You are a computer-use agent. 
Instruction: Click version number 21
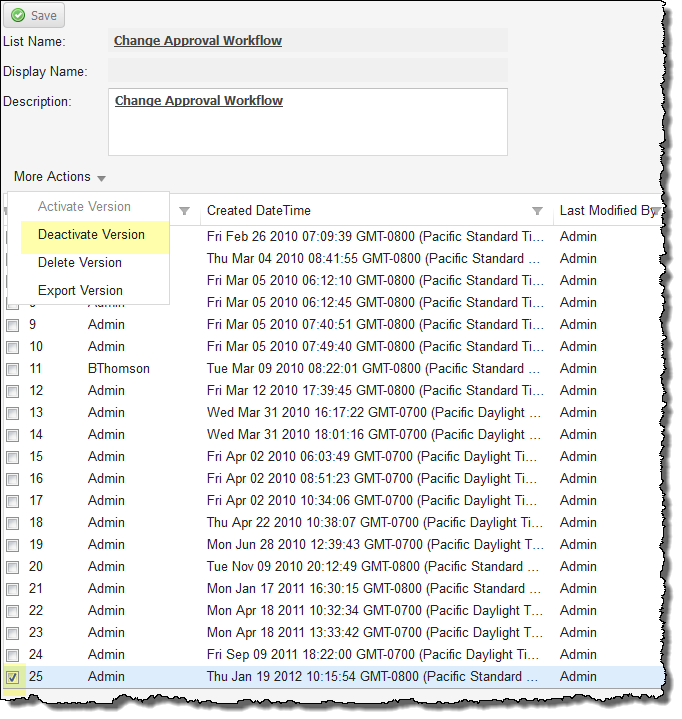36,589
